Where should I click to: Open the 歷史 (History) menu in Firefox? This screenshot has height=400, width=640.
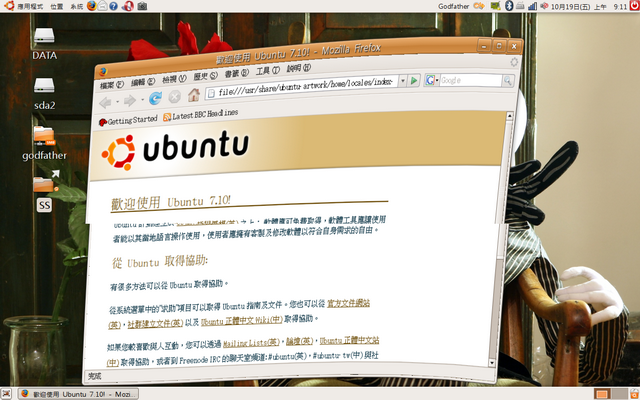click(x=205, y=76)
